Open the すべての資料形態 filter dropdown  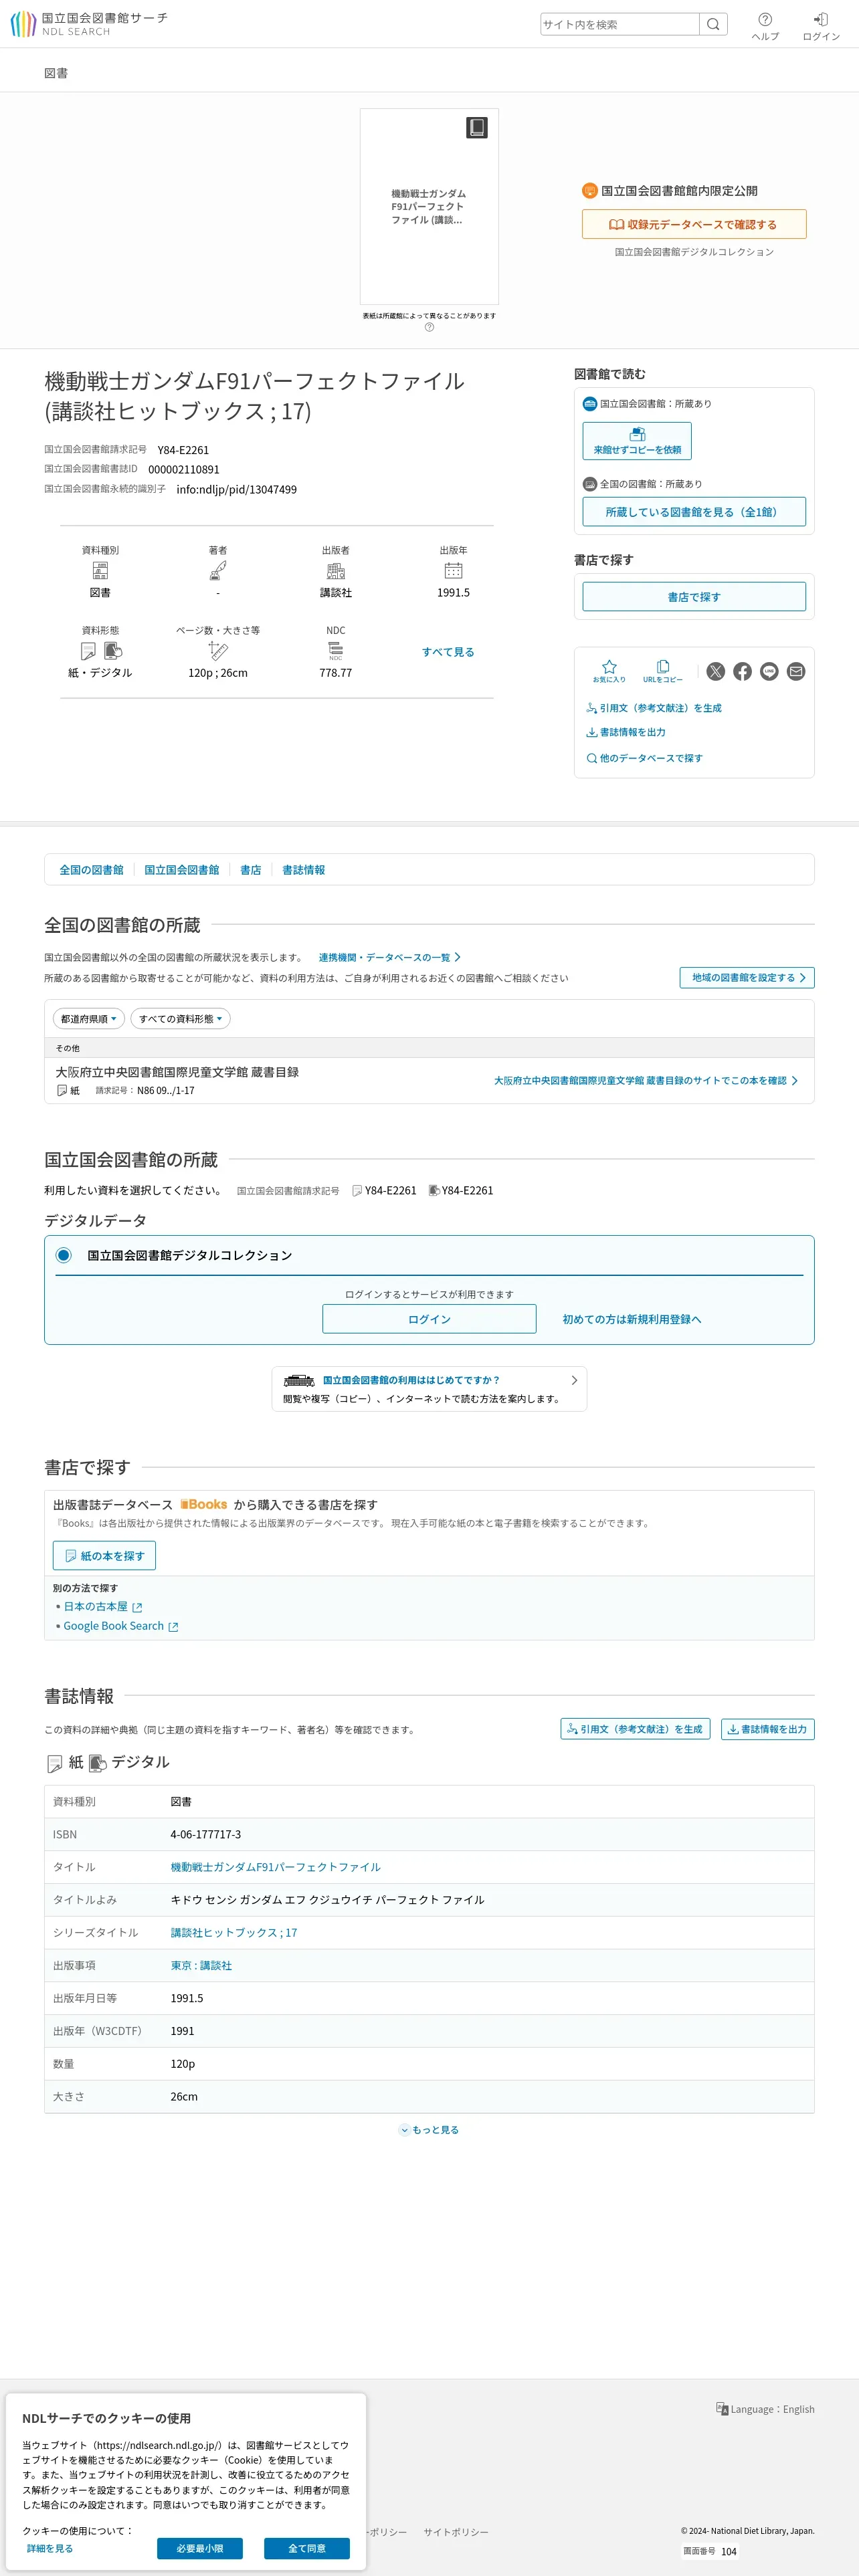(x=180, y=1019)
